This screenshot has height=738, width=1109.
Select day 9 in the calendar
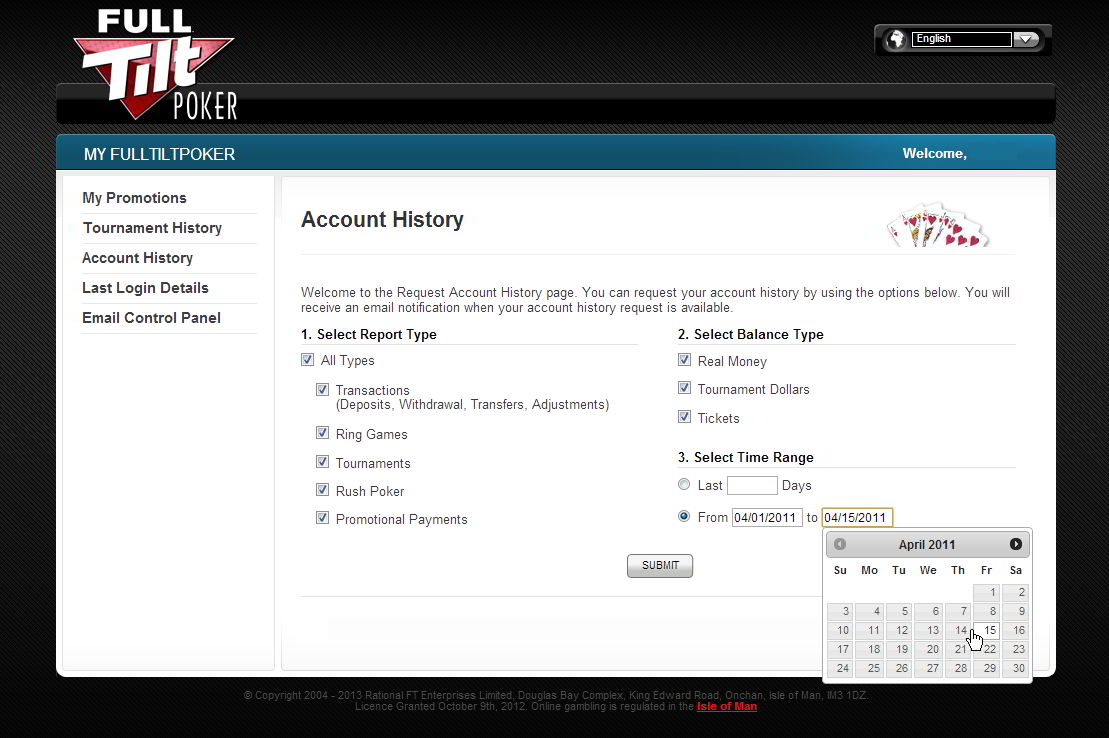tap(1016, 611)
